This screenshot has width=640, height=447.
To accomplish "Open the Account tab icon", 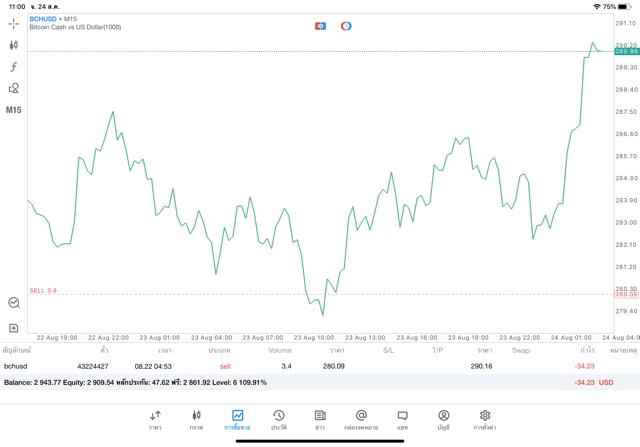I will (443, 419).
